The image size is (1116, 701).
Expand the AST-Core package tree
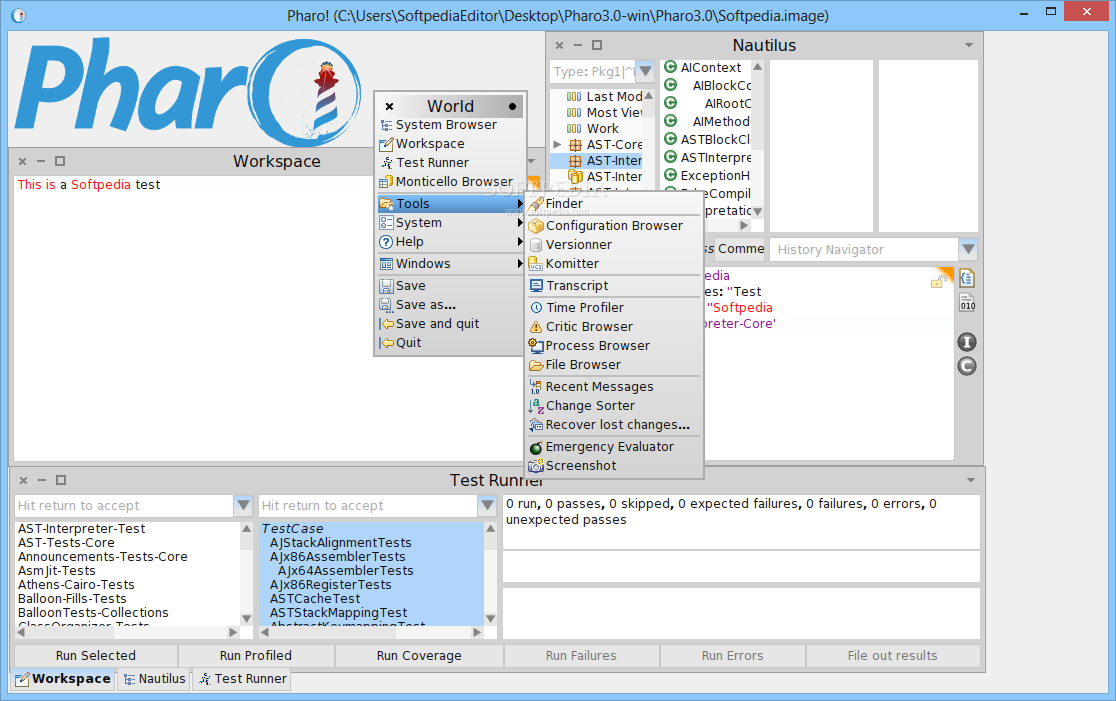coord(557,144)
